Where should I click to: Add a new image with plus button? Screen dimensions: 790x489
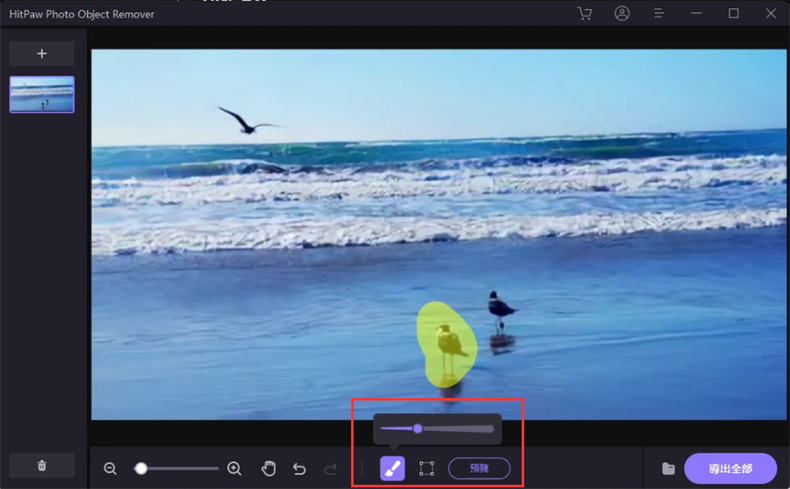(x=42, y=53)
